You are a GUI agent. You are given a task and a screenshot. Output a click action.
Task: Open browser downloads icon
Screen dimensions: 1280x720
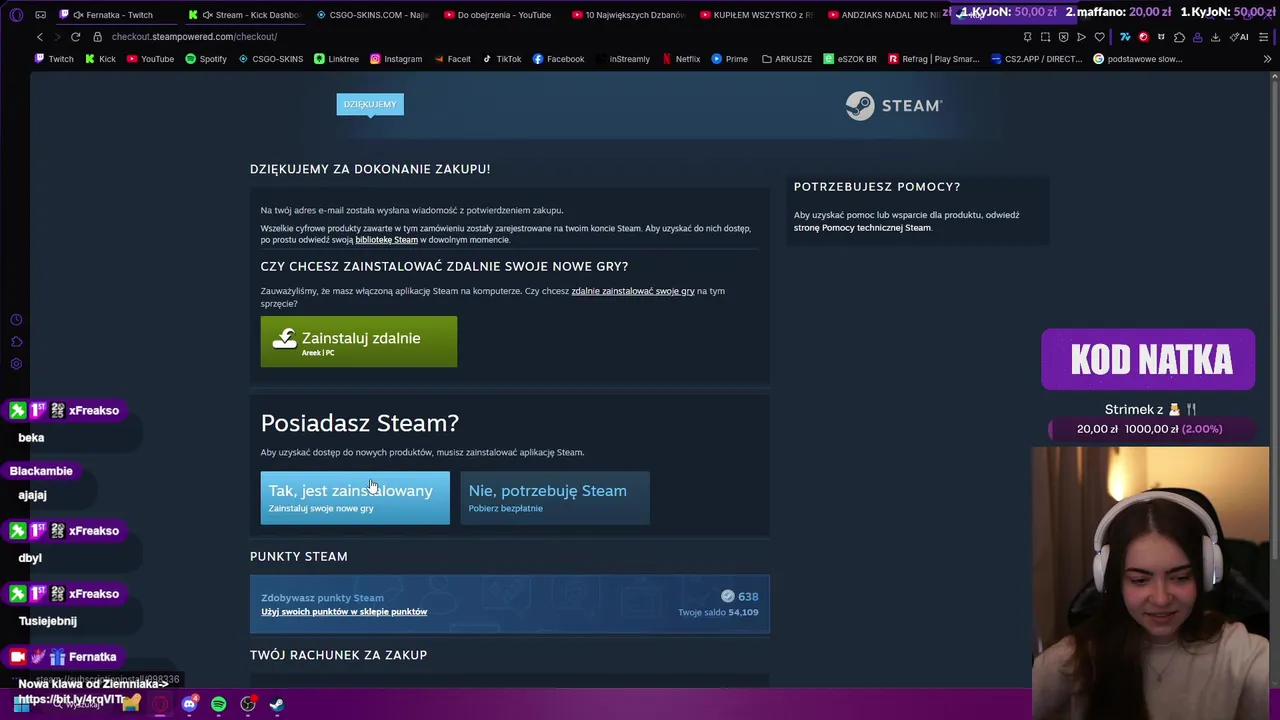pyautogui.click(x=1215, y=37)
